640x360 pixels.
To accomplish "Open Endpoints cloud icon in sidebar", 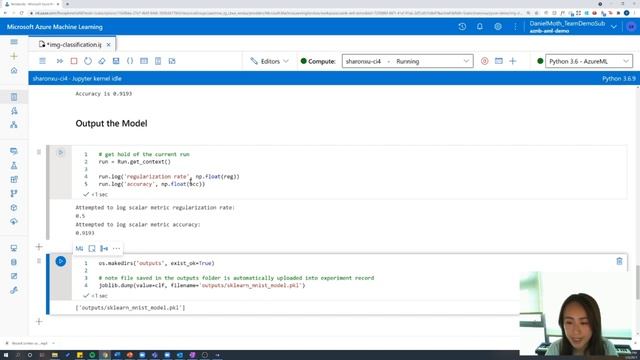I will pyautogui.click(x=14, y=222).
